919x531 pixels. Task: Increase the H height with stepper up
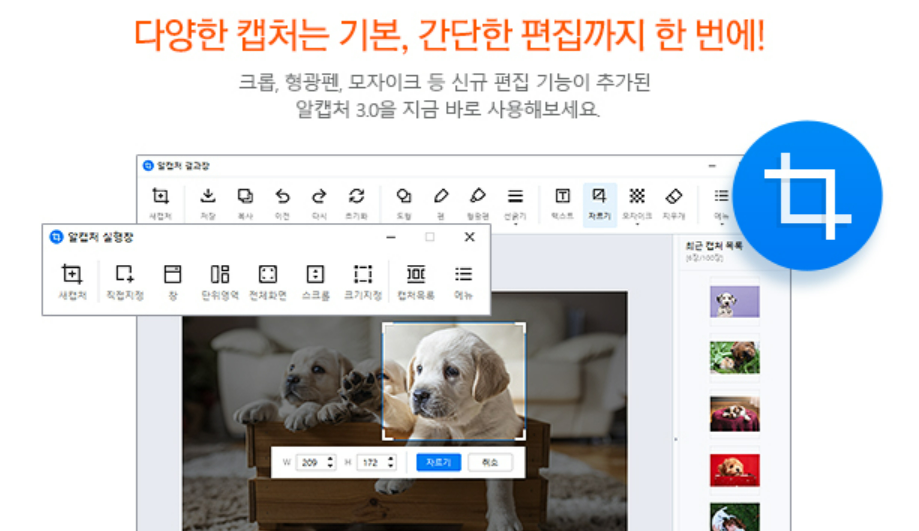(391, 458)
